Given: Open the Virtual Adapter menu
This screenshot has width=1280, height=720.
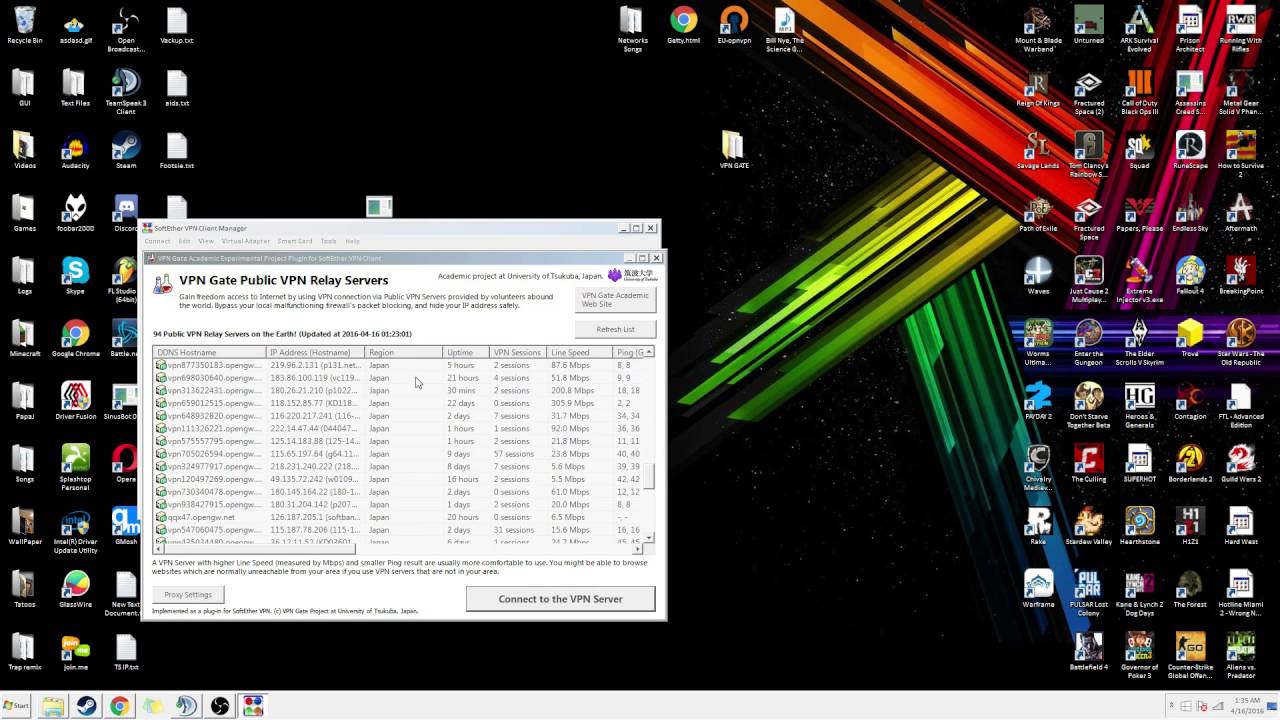Looking at the screenshot, I should pos(246,241).
